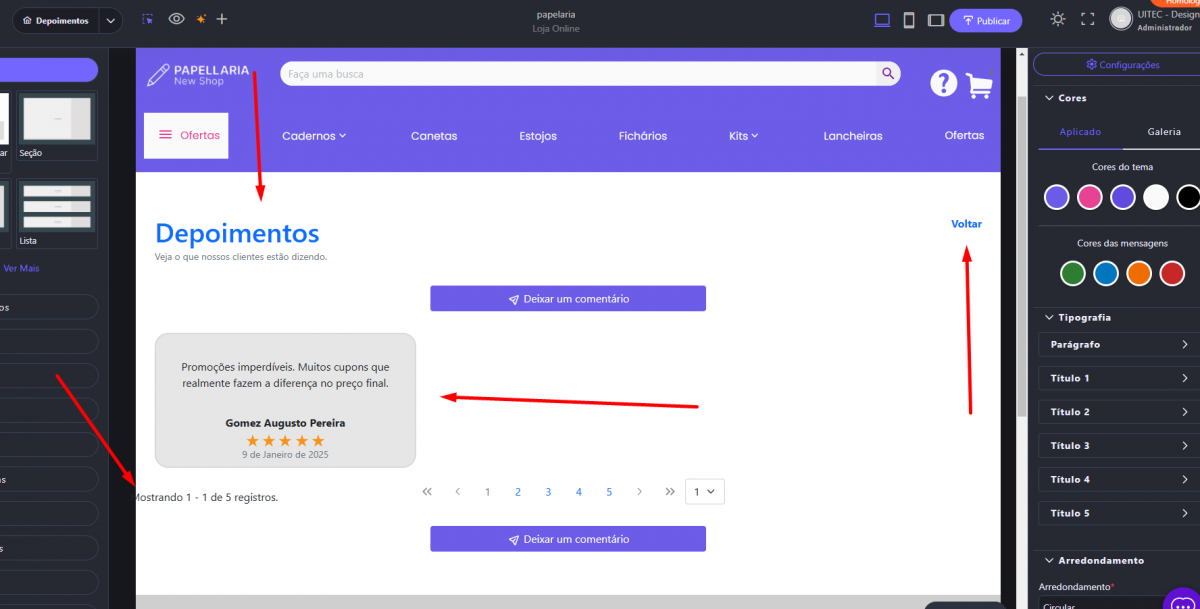Select the pink theme color swatch
The height and width of the screenshot is (609, 1200).
point(1089,197)
